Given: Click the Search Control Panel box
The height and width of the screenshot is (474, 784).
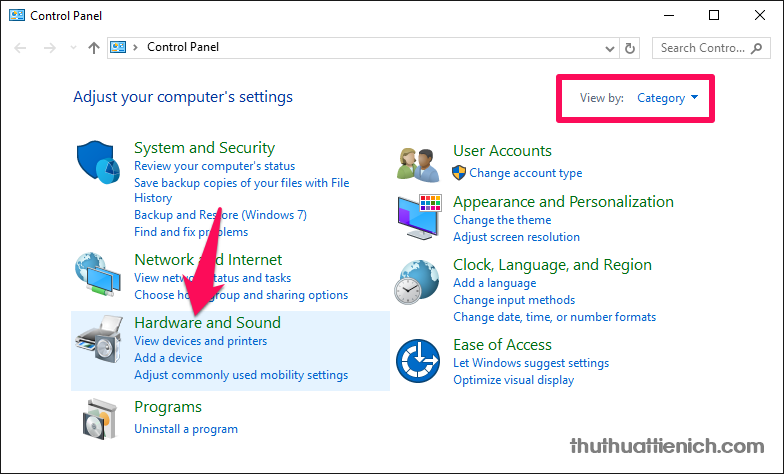Looking at the screenshot, I should [710, 47].
